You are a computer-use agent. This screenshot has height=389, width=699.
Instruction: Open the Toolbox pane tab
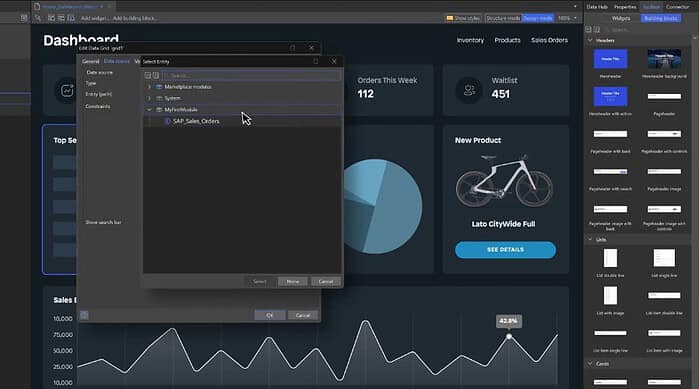point(651,7)
